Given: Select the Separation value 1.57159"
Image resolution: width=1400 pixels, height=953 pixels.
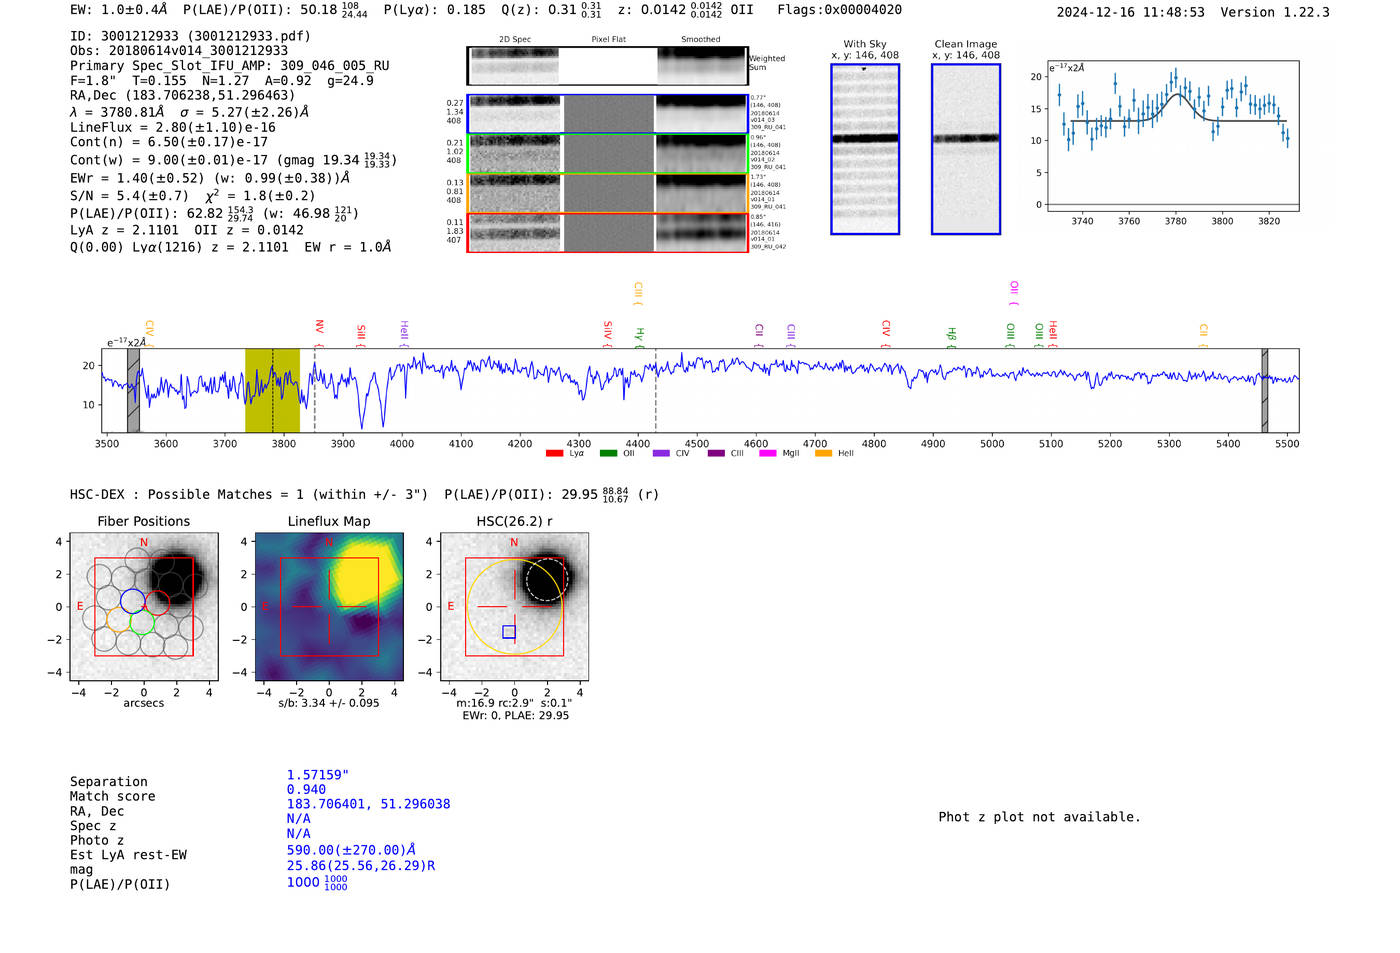Looking at the screenshot, I should click(x=318, y=775).
